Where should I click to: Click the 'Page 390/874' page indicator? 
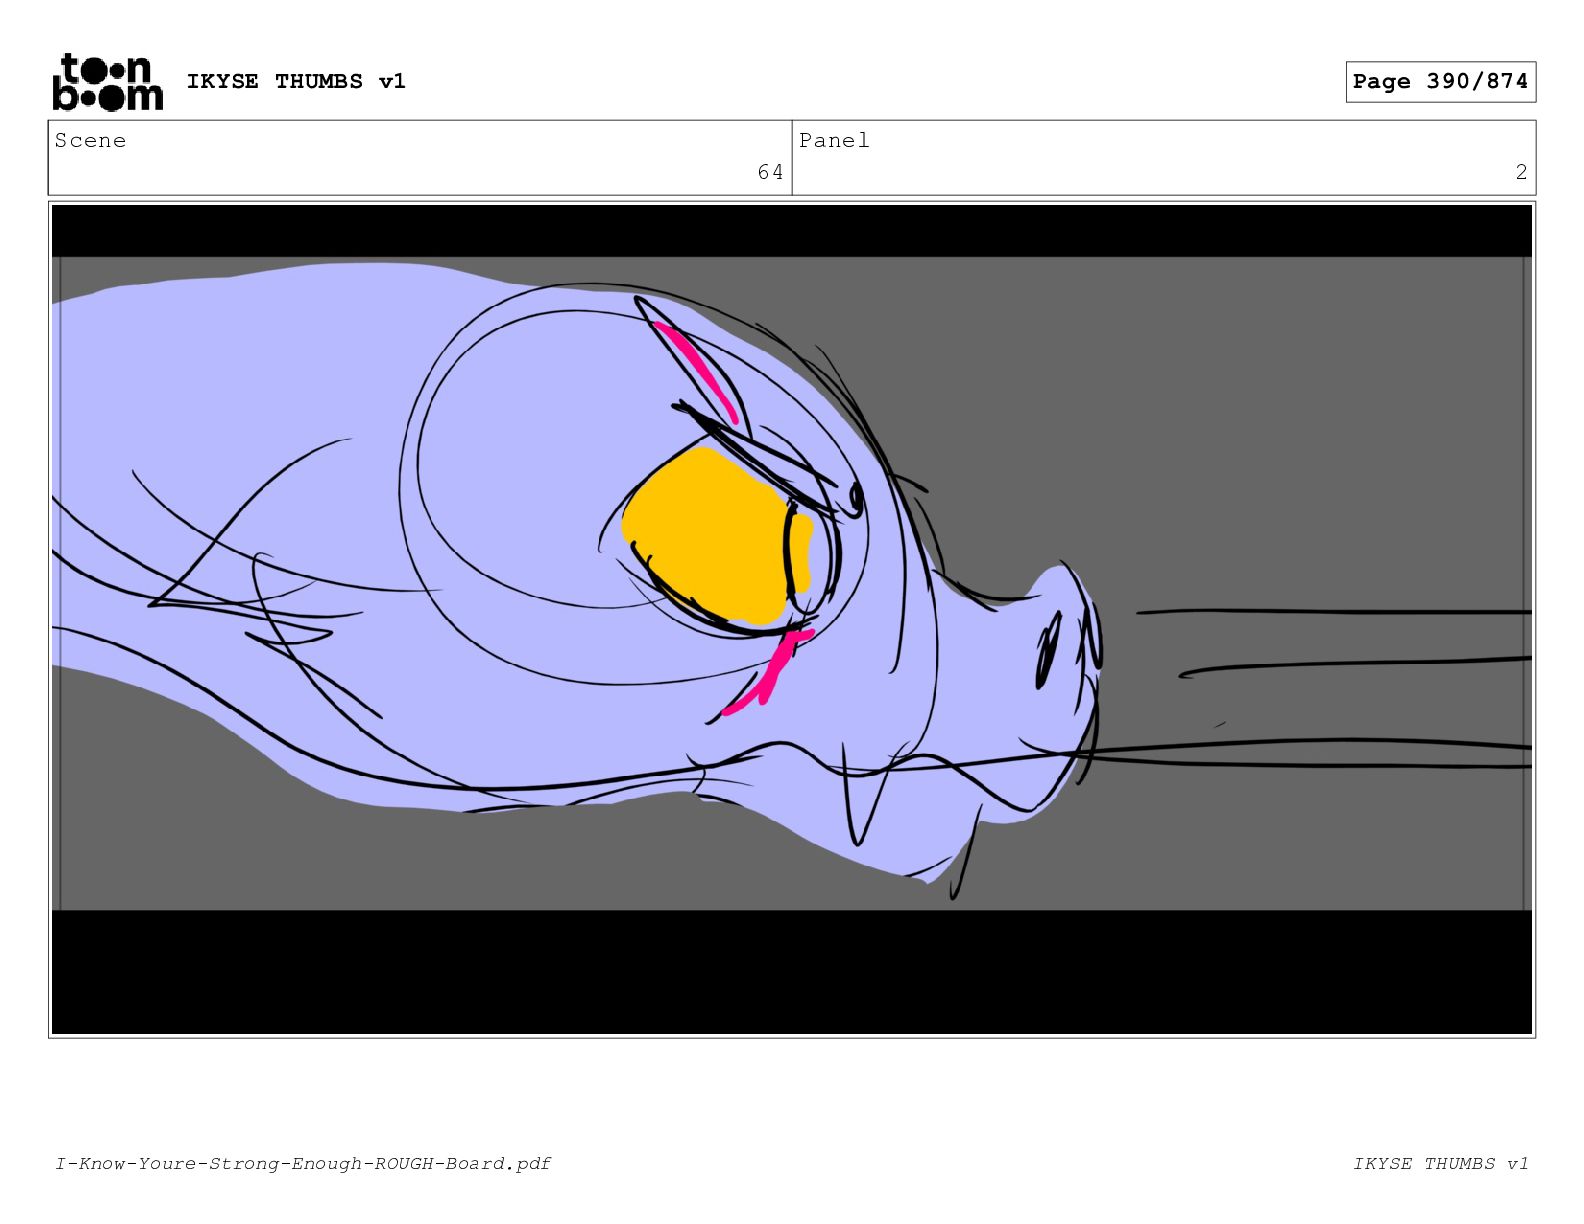(x=1440, y=82)
